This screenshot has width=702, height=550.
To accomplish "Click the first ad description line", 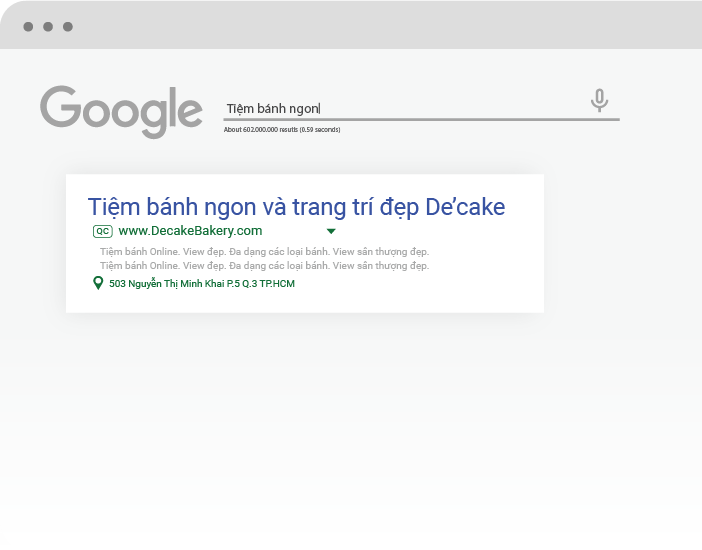I will 264,252.
